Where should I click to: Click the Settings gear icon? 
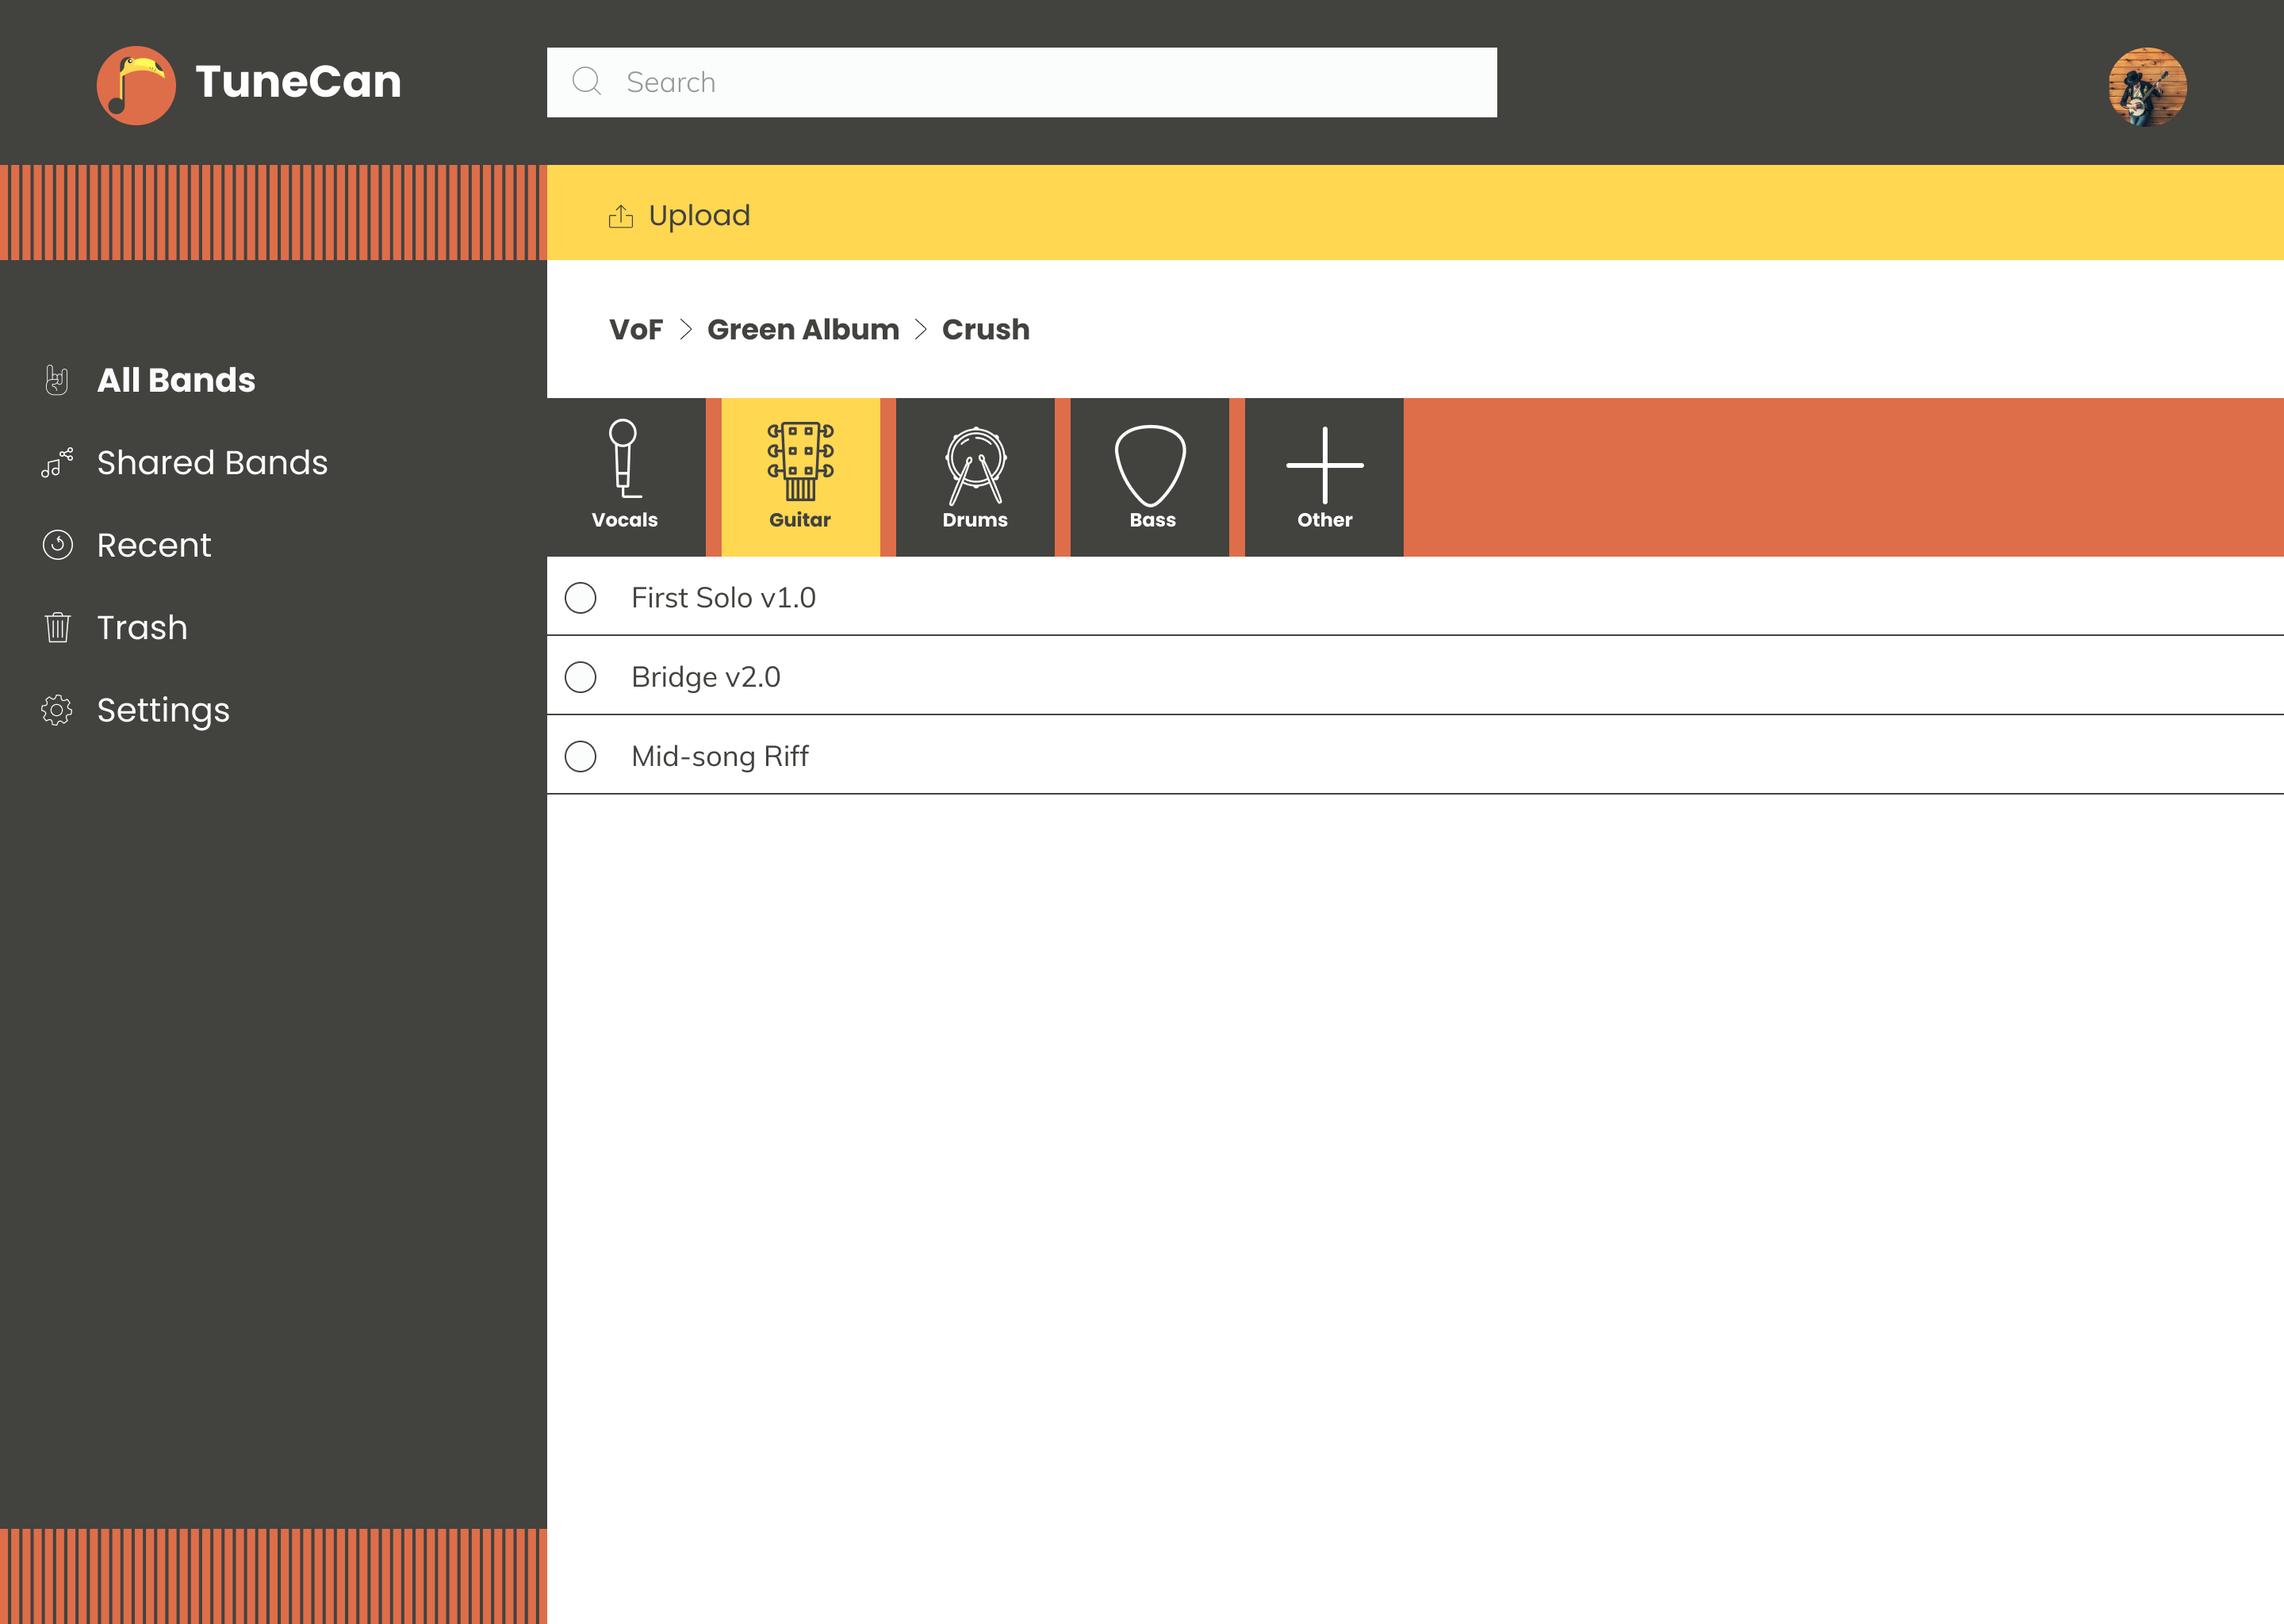57,710
